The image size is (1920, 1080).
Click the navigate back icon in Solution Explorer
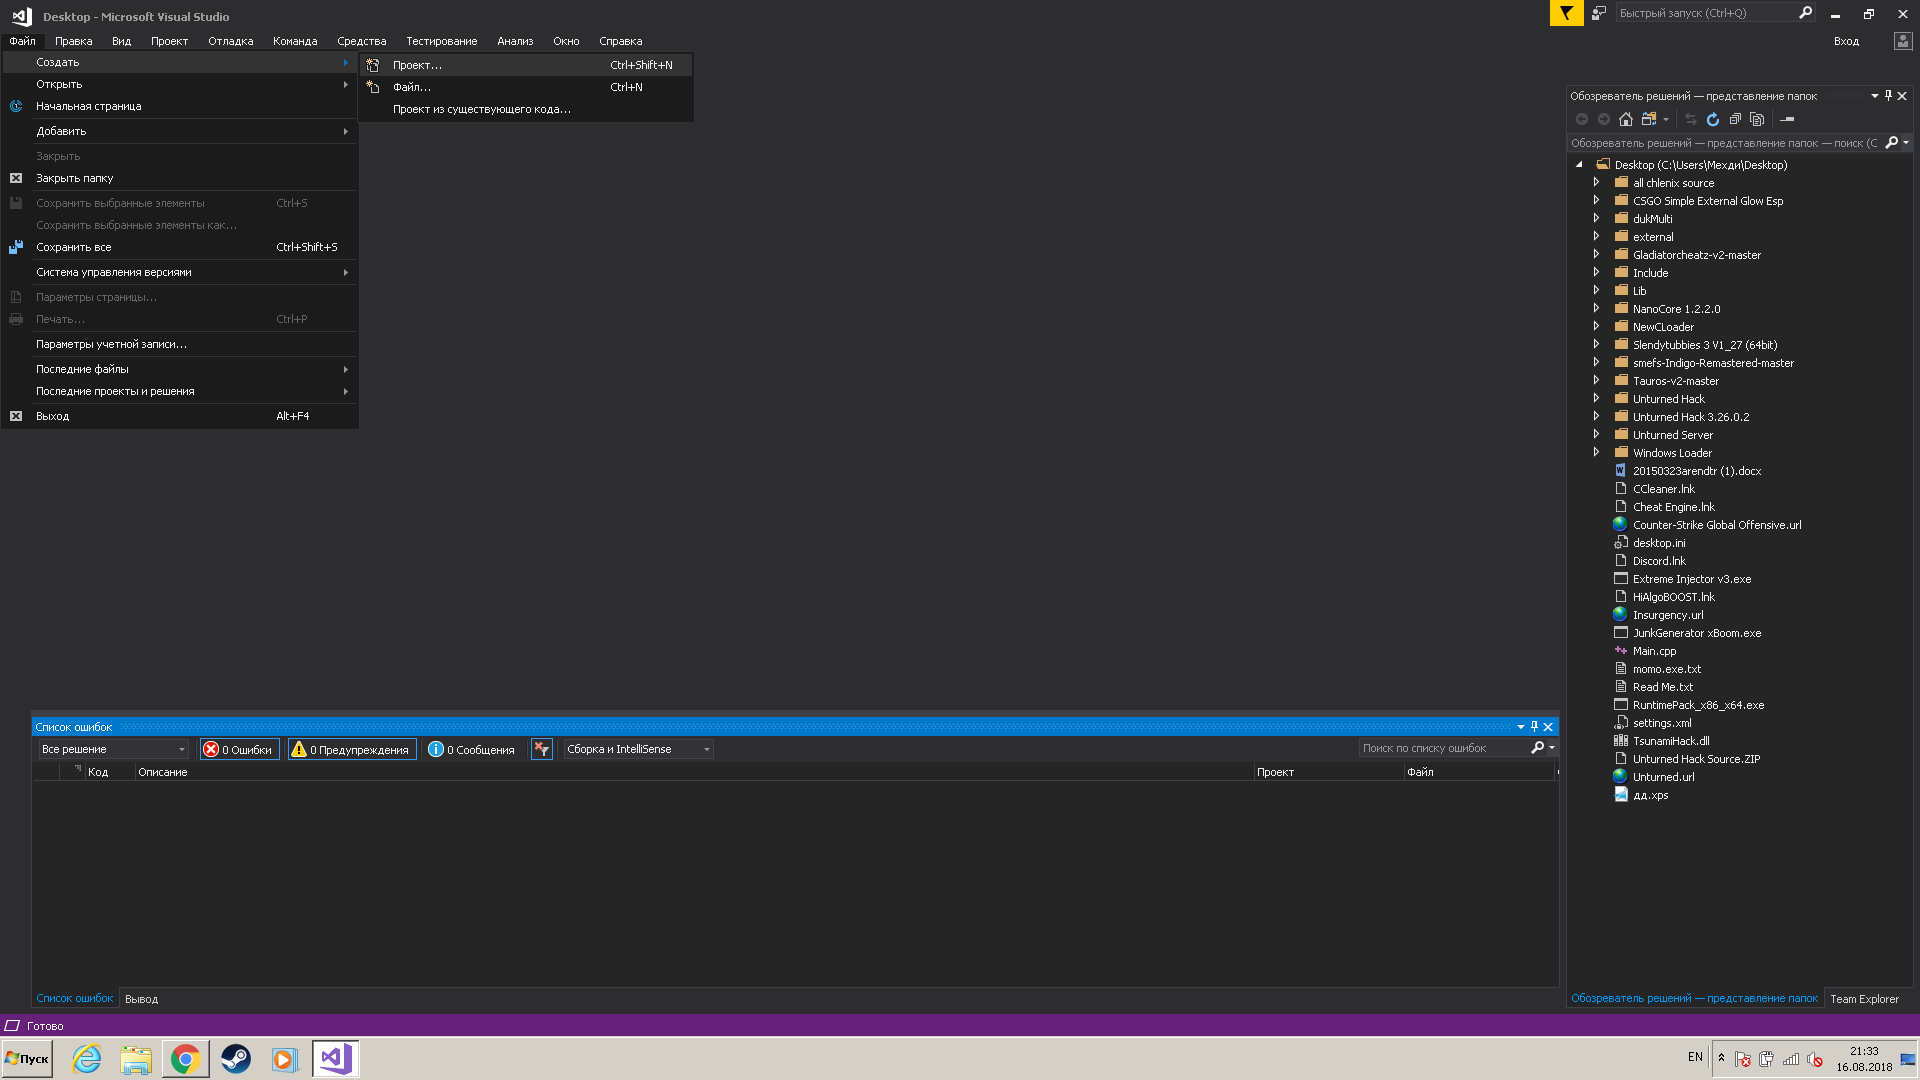1580,119
